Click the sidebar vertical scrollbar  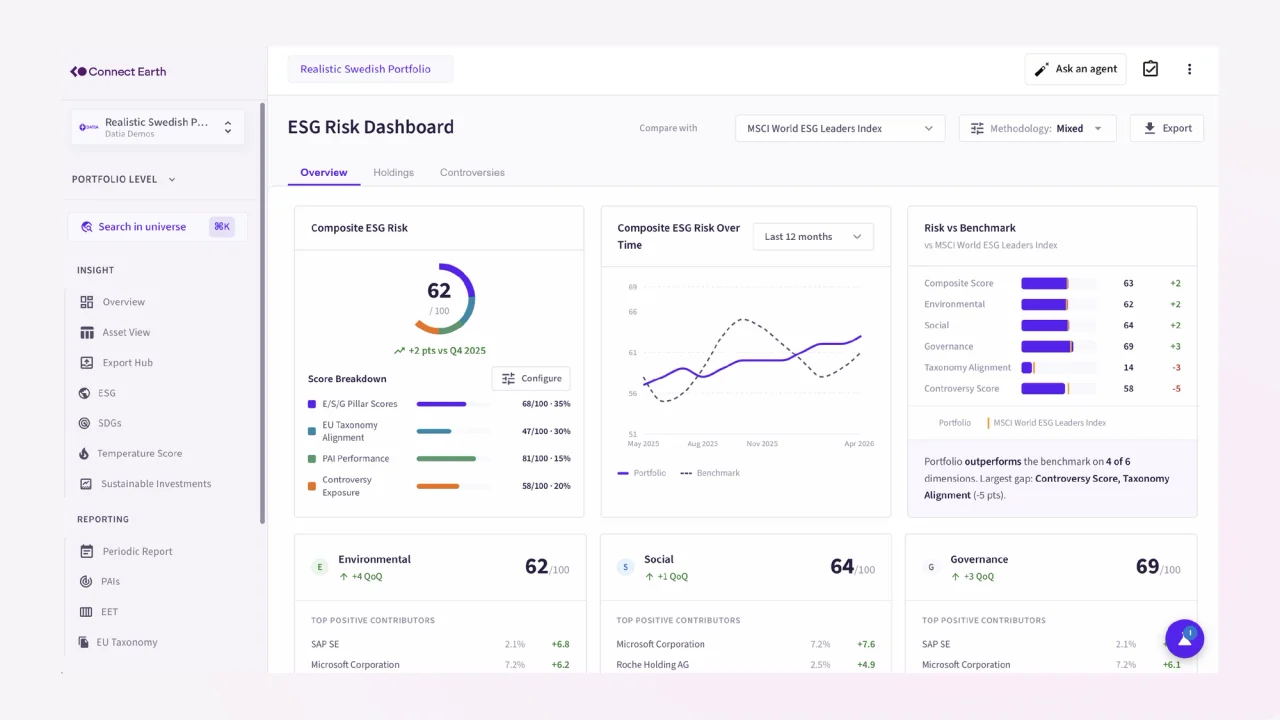(262, 312)
